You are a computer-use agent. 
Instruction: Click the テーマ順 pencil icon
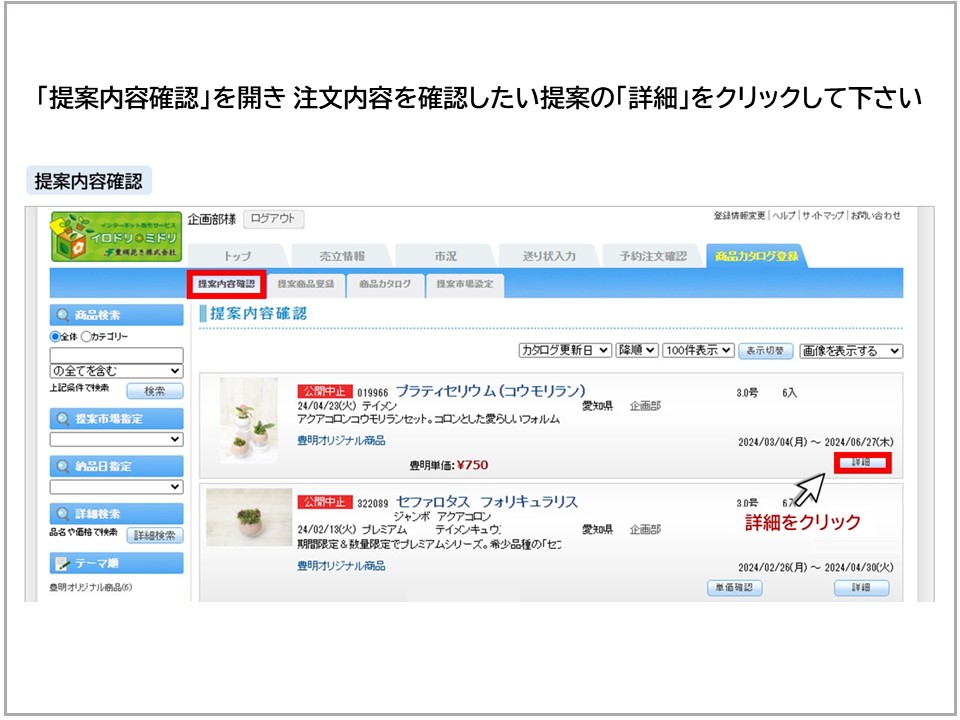[63, 563]
